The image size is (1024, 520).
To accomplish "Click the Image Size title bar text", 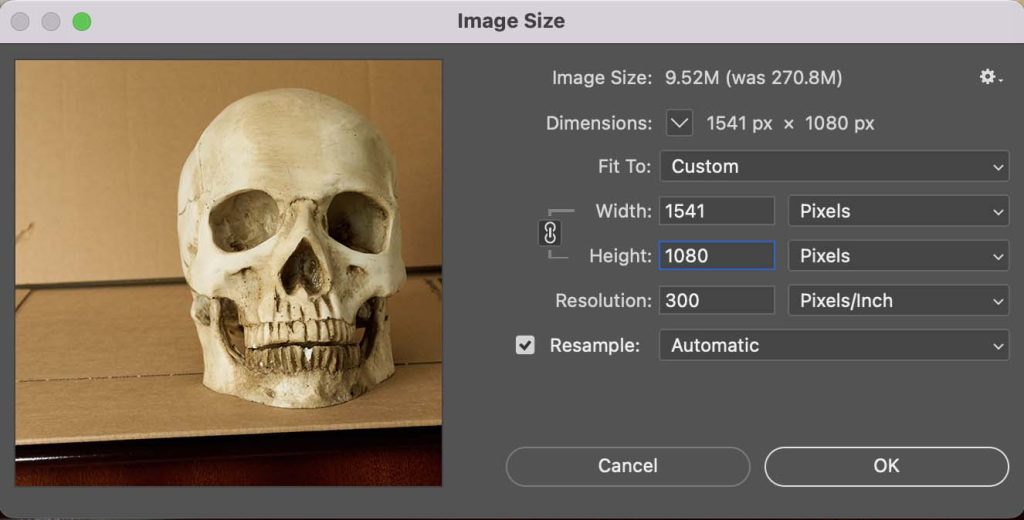I will coord(511,21).
